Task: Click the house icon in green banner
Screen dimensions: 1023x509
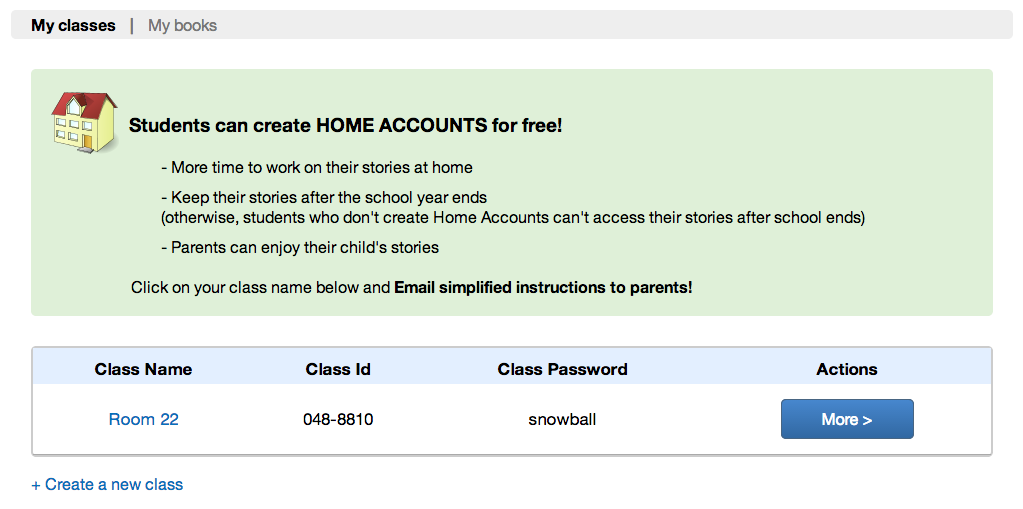Action: coord(84,122)
